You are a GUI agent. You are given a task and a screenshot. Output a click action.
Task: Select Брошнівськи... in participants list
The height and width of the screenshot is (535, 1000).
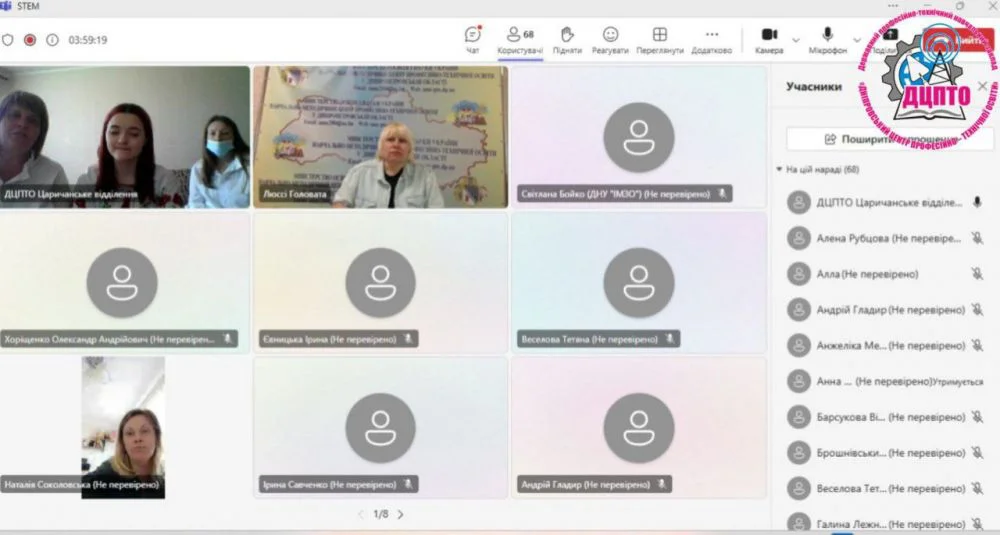coord(886,453)
